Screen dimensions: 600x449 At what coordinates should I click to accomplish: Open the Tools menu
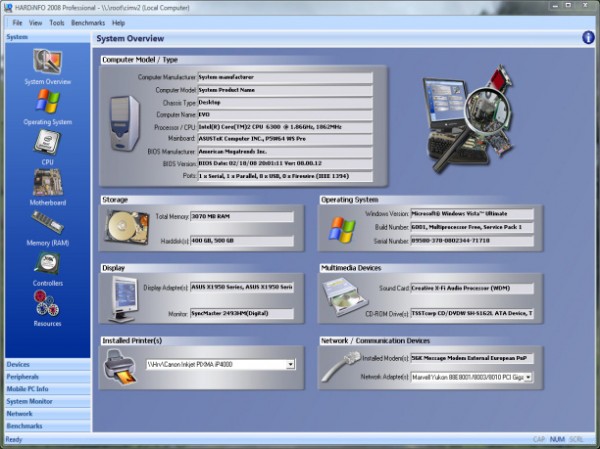57,22
